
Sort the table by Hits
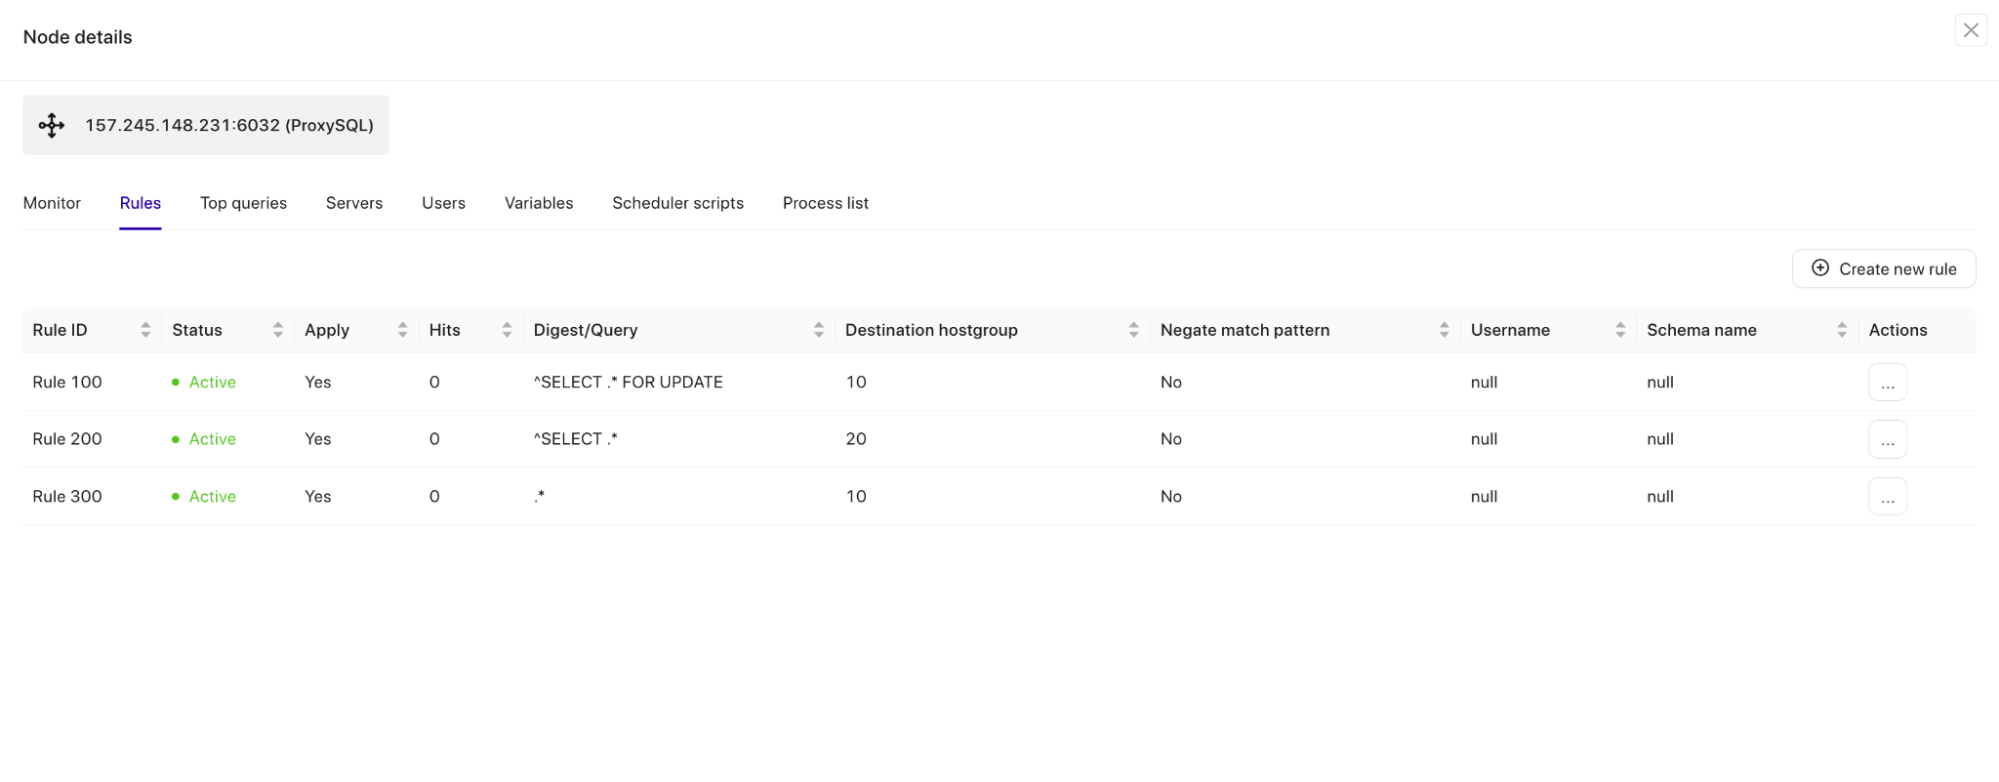tap(505, 329)
